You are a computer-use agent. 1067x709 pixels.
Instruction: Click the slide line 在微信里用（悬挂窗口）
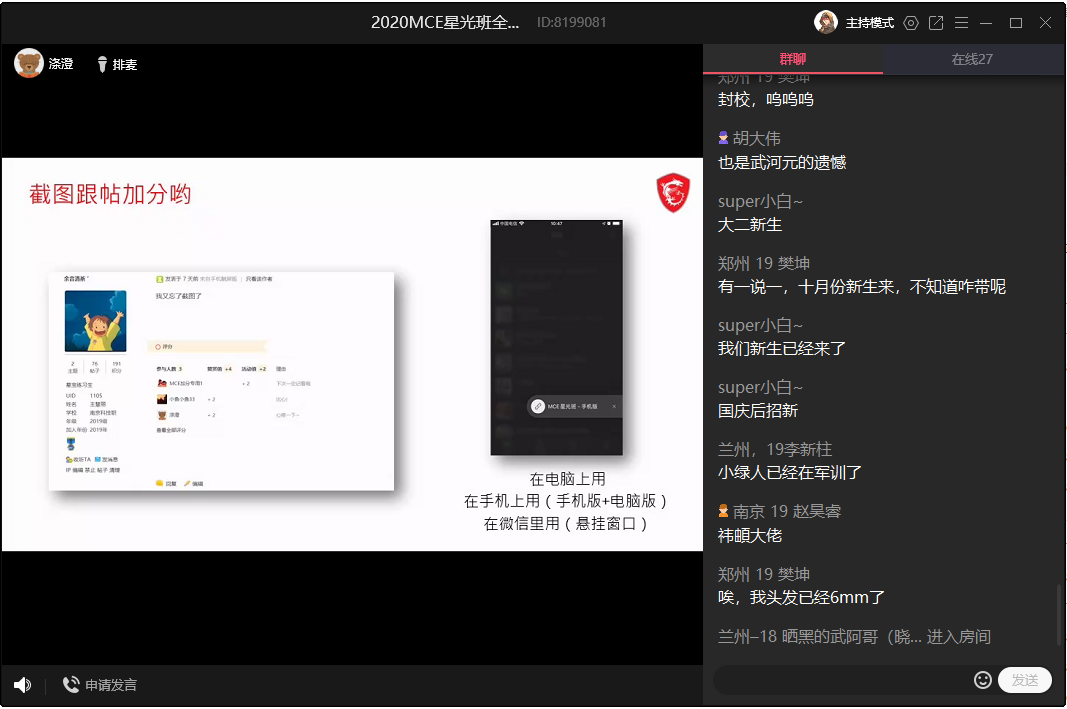tap(565, 524)
